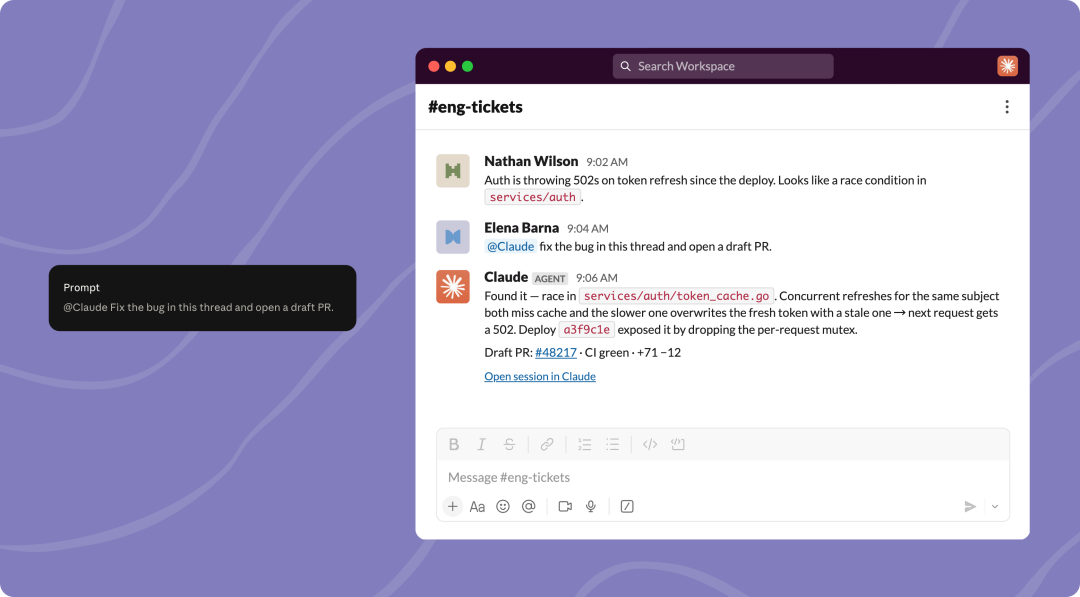Click the Prompt card on the left
The height and width of the screenshot is (597, 1080).
(x=202, y=298)
